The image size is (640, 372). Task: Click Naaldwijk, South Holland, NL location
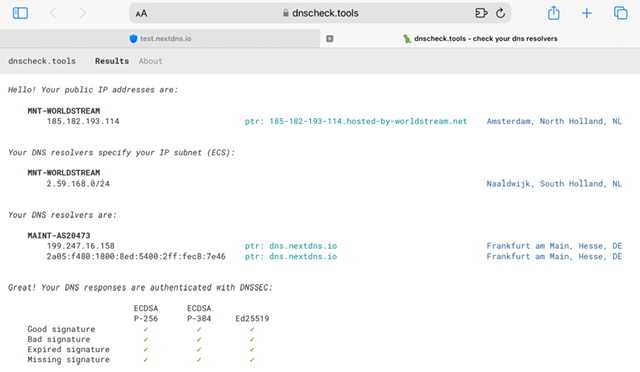[x=554, y=184]
